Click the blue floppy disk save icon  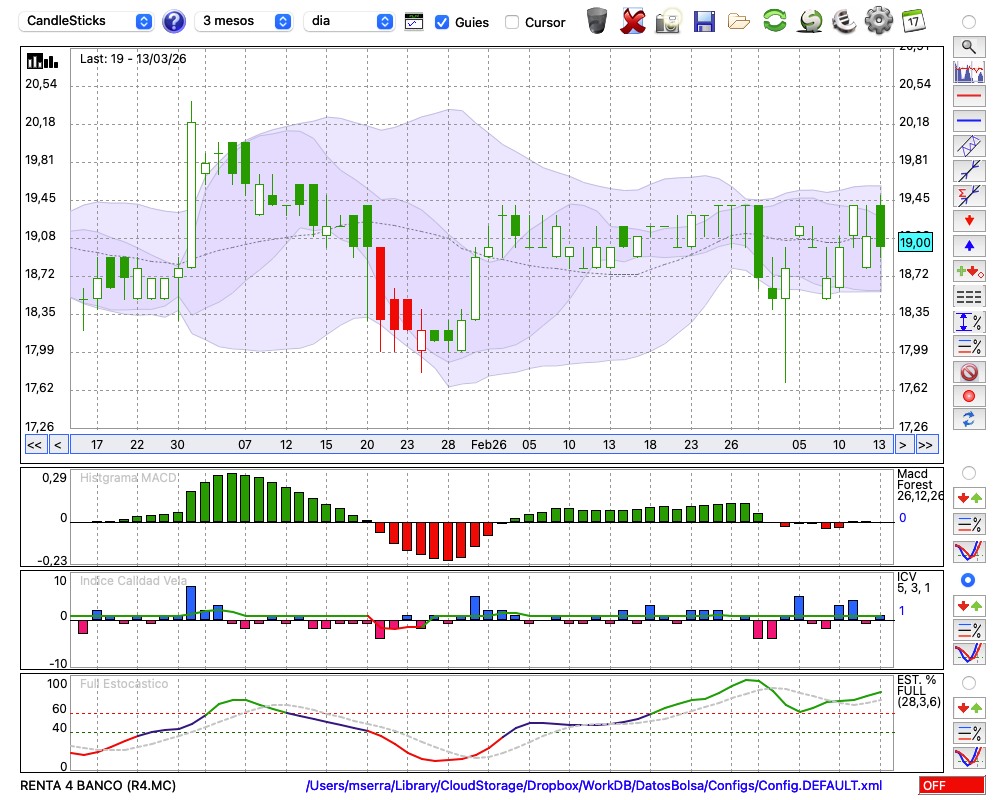pos(704,21)
